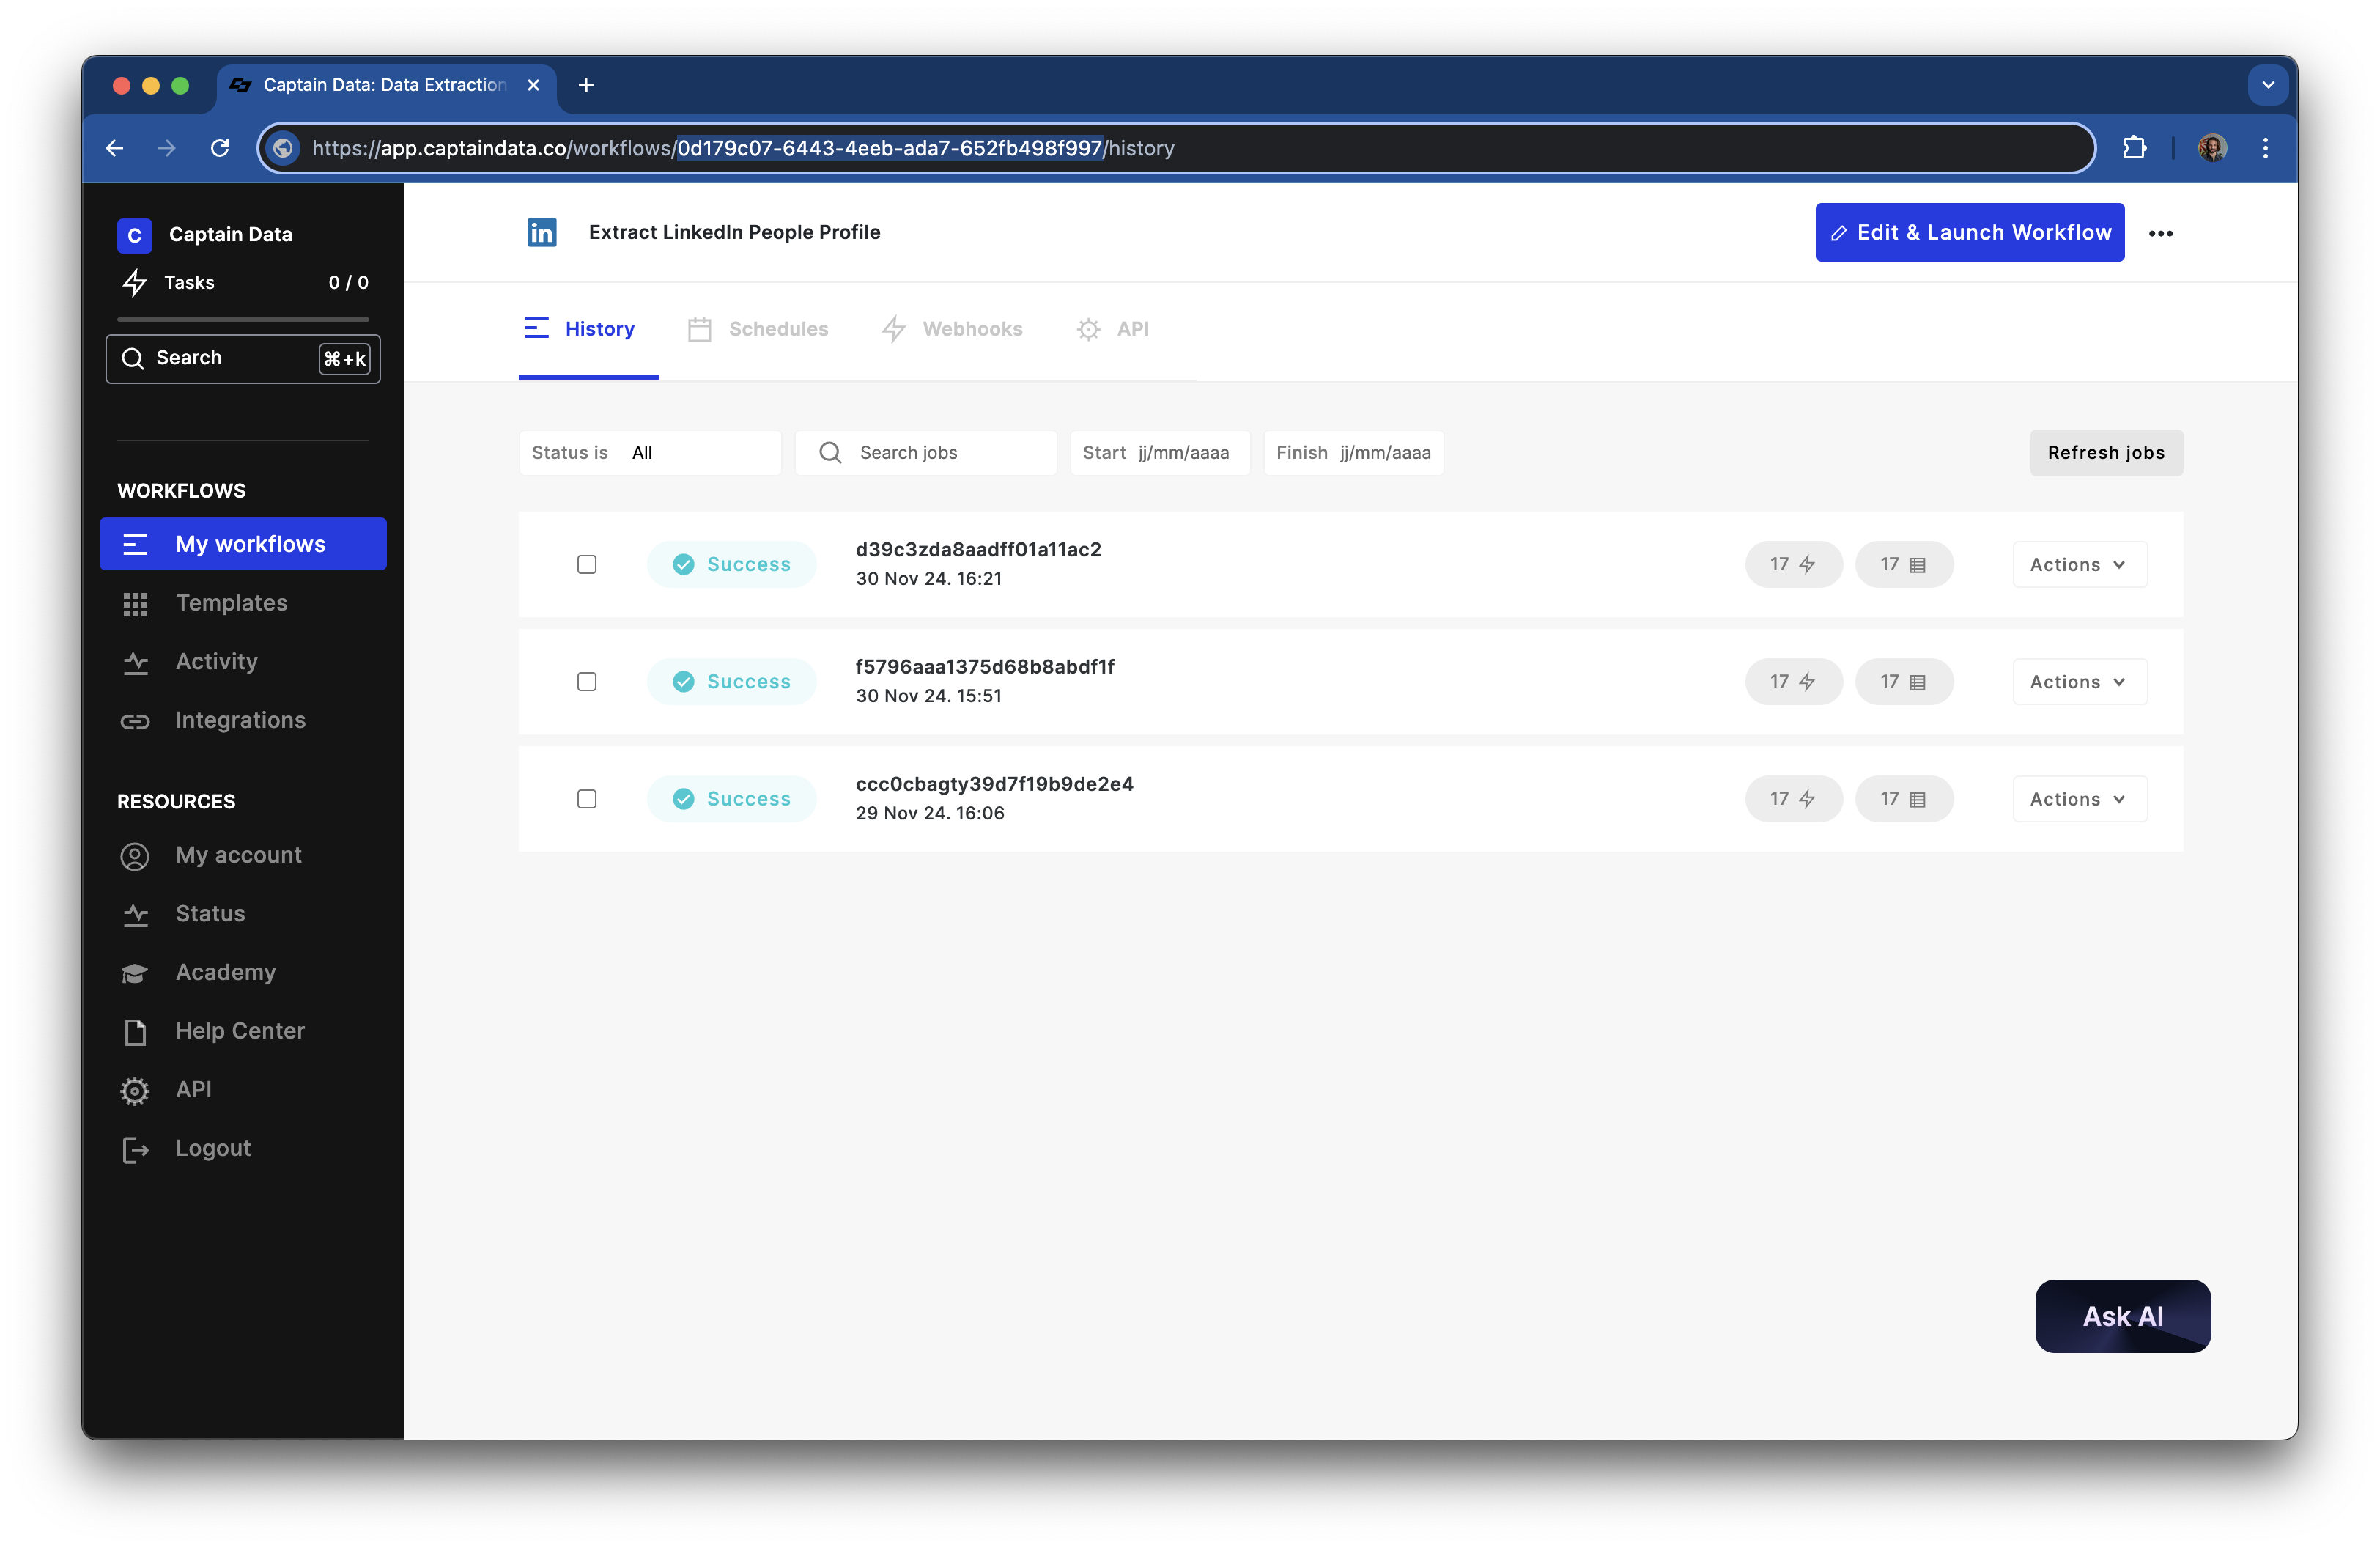
Task: Check the job ccc0cbagty39d7f19b9de2e4 box
Action: click(x=587, y=799)
